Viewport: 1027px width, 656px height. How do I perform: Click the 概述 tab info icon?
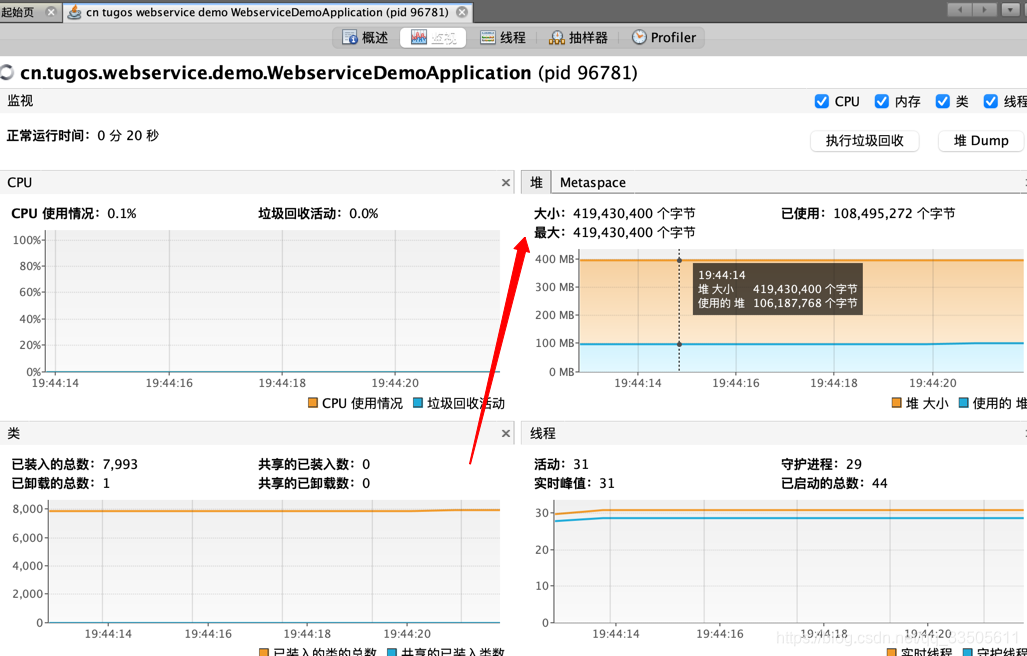(350, 37)
